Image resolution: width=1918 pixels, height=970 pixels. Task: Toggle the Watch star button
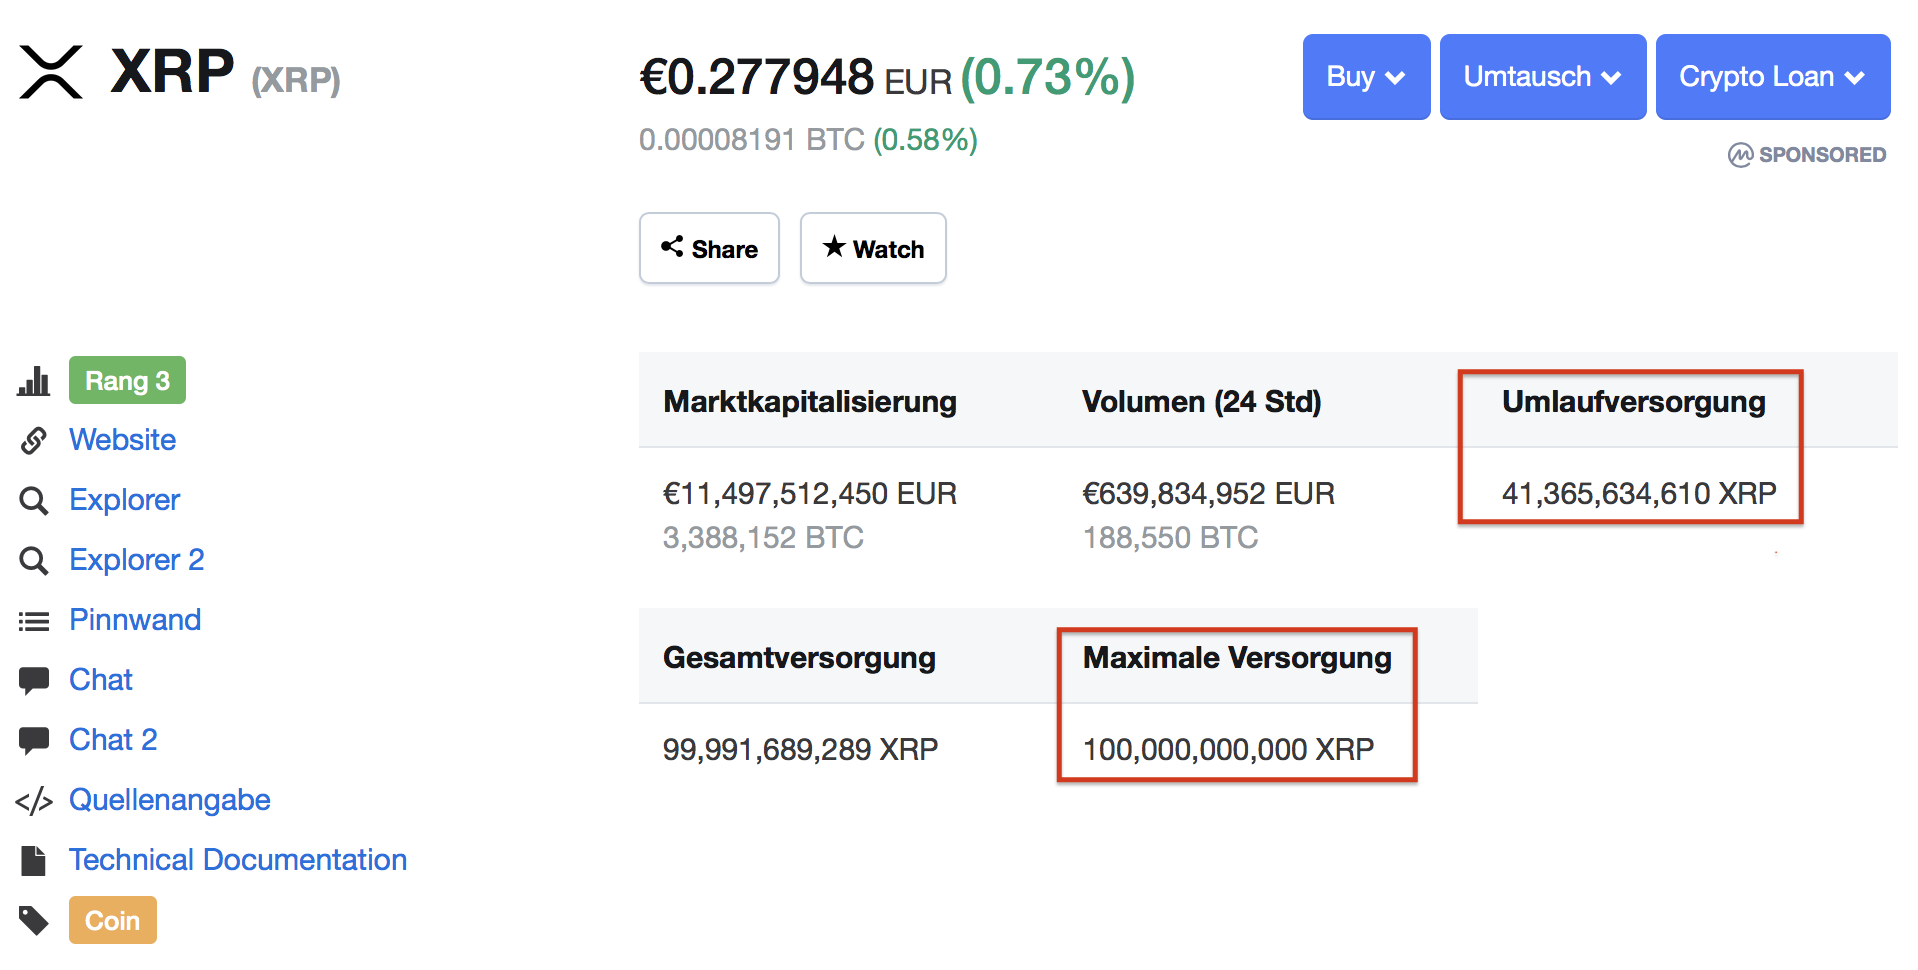tap(873, 248)
